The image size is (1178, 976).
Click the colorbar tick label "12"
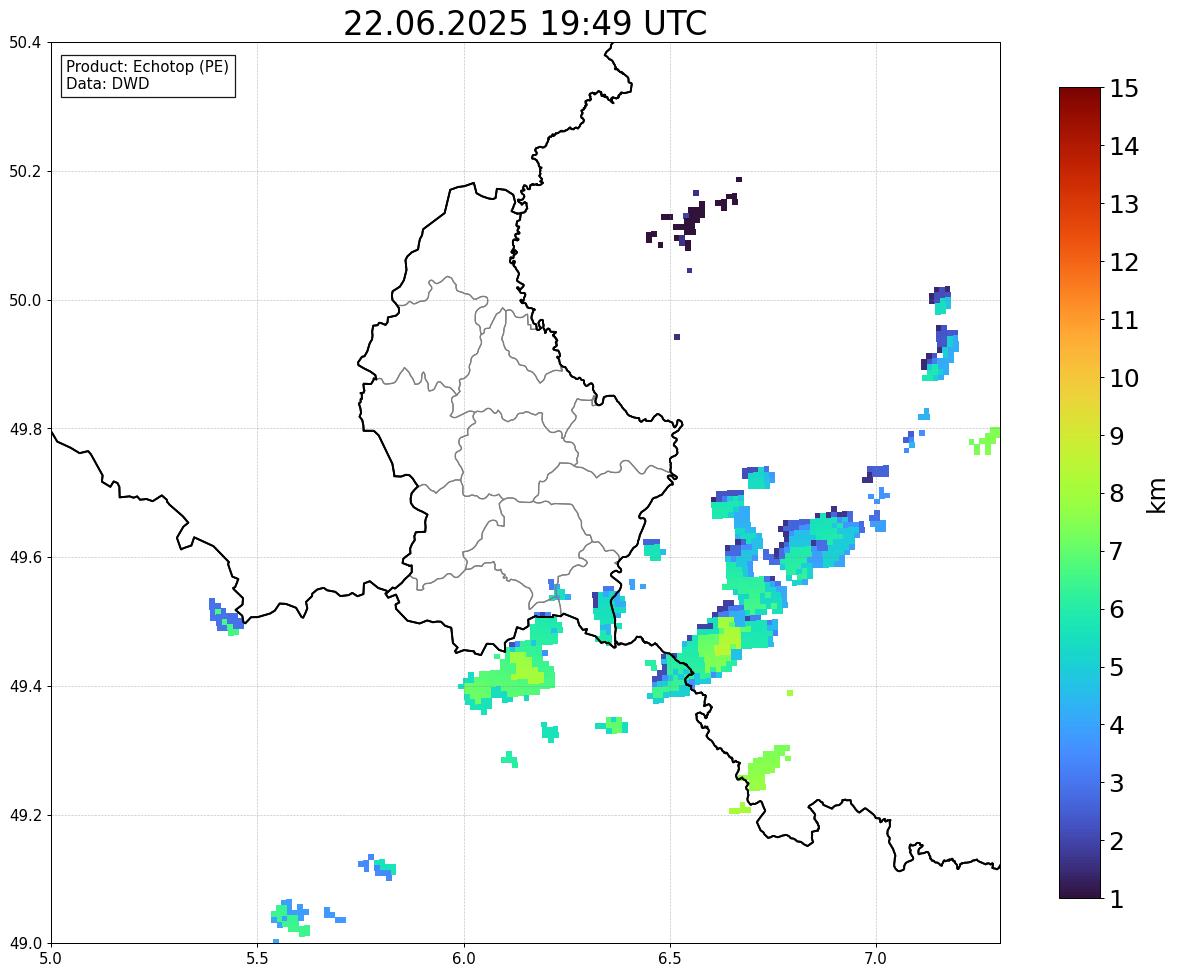(1124, 262)
